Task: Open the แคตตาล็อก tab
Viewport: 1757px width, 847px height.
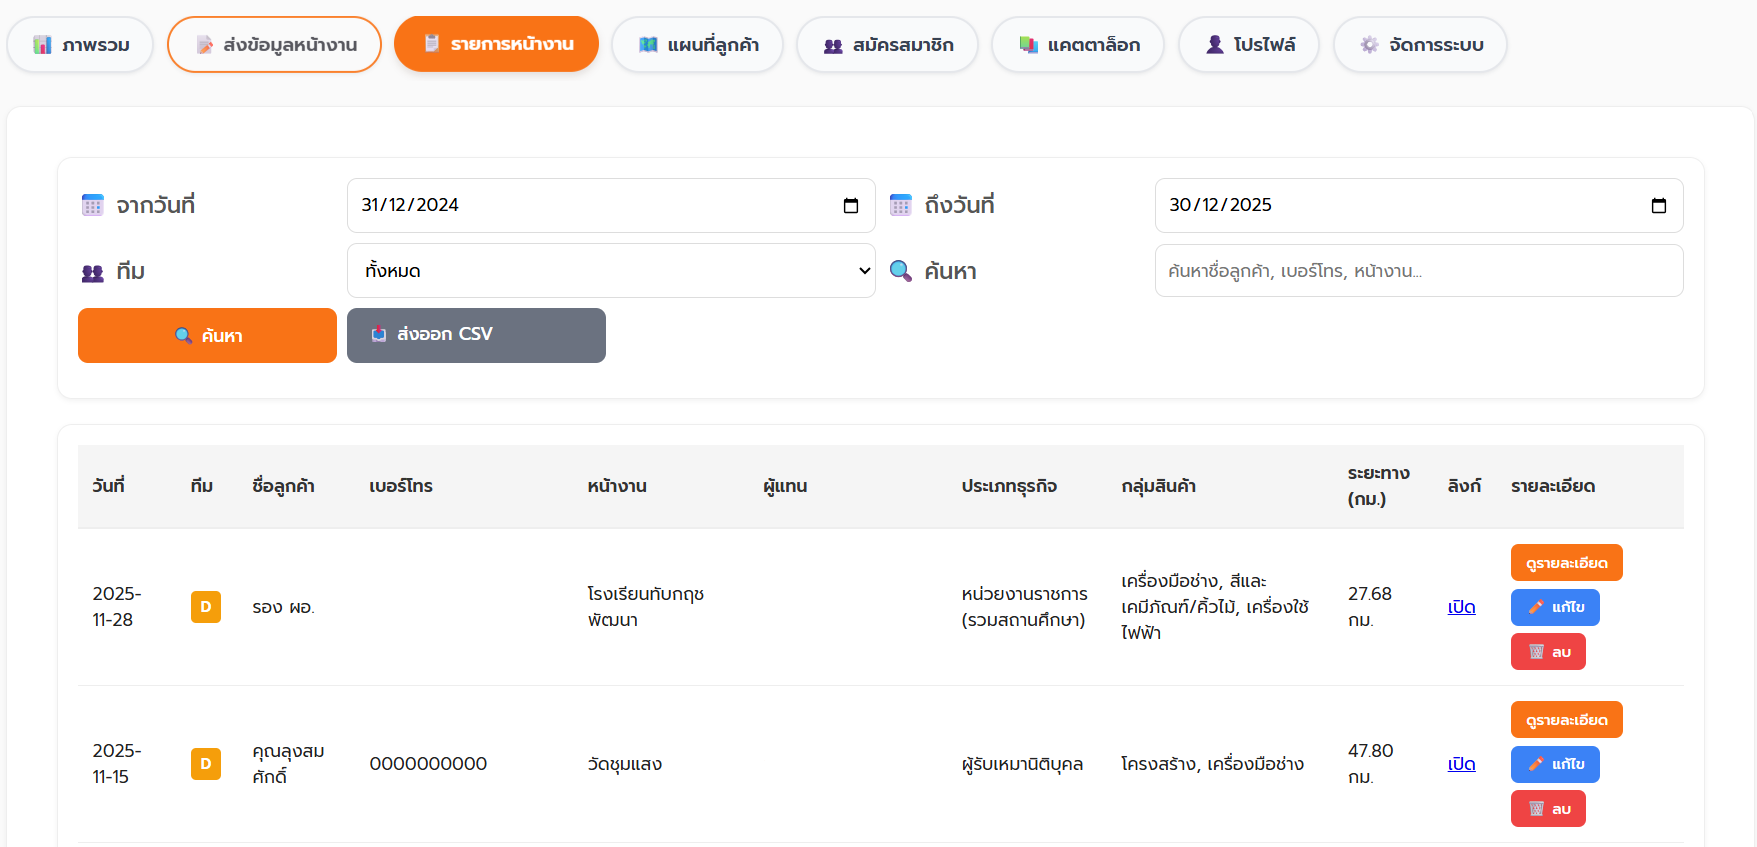Action: [x=1077, y=45]
